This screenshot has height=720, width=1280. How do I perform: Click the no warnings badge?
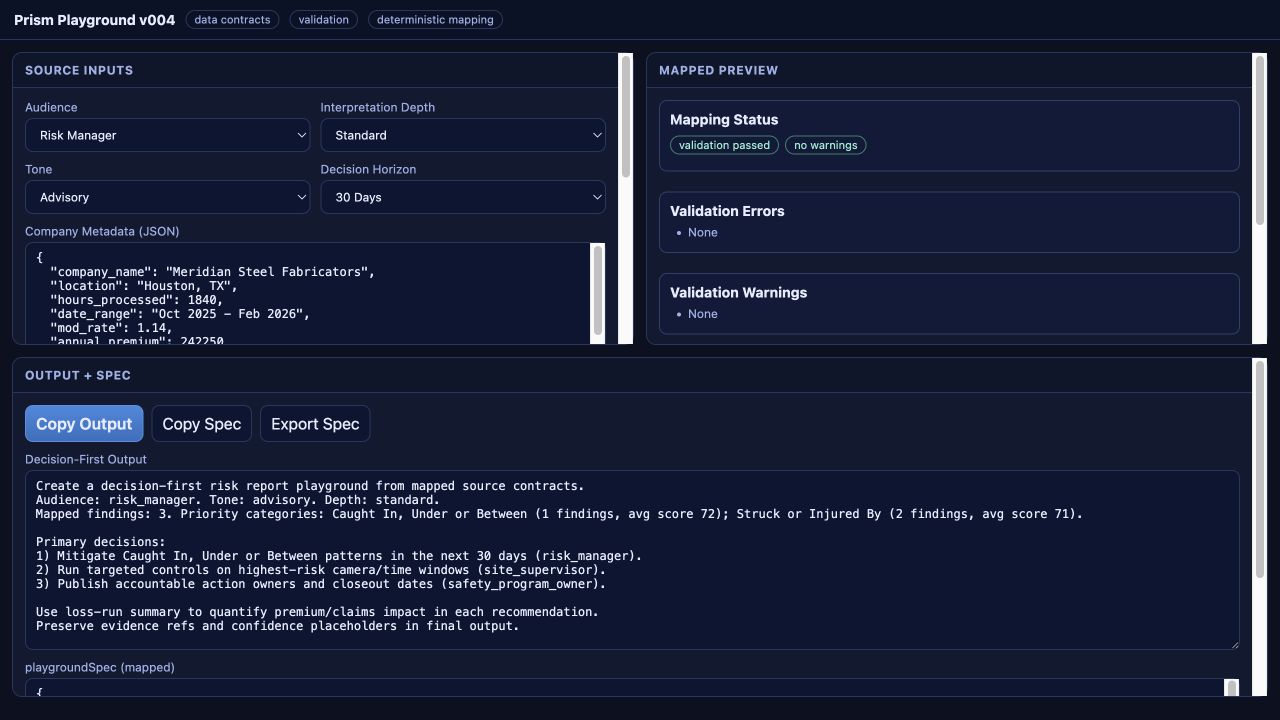(825, 145)
